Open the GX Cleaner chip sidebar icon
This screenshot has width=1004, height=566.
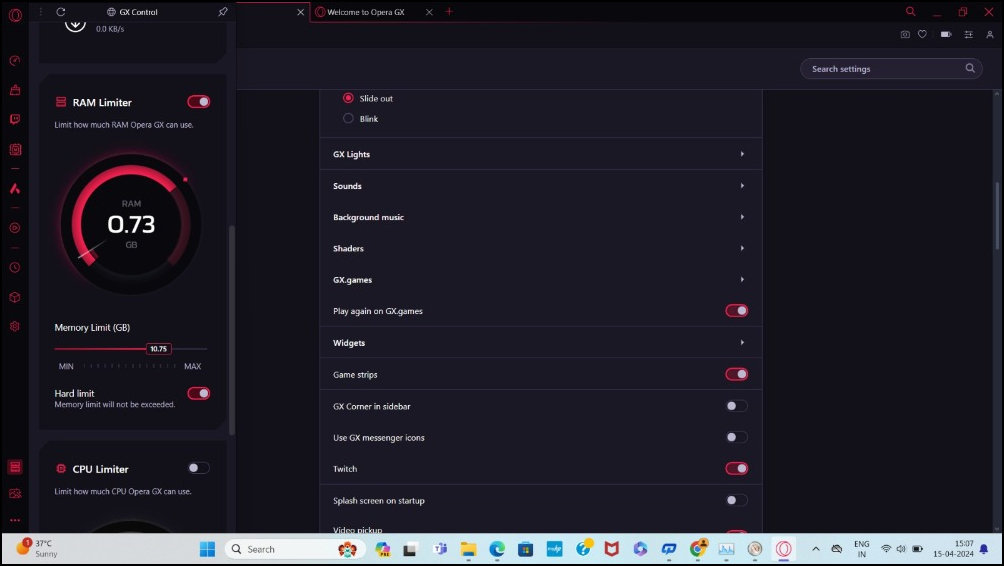(x=15, y=149)
